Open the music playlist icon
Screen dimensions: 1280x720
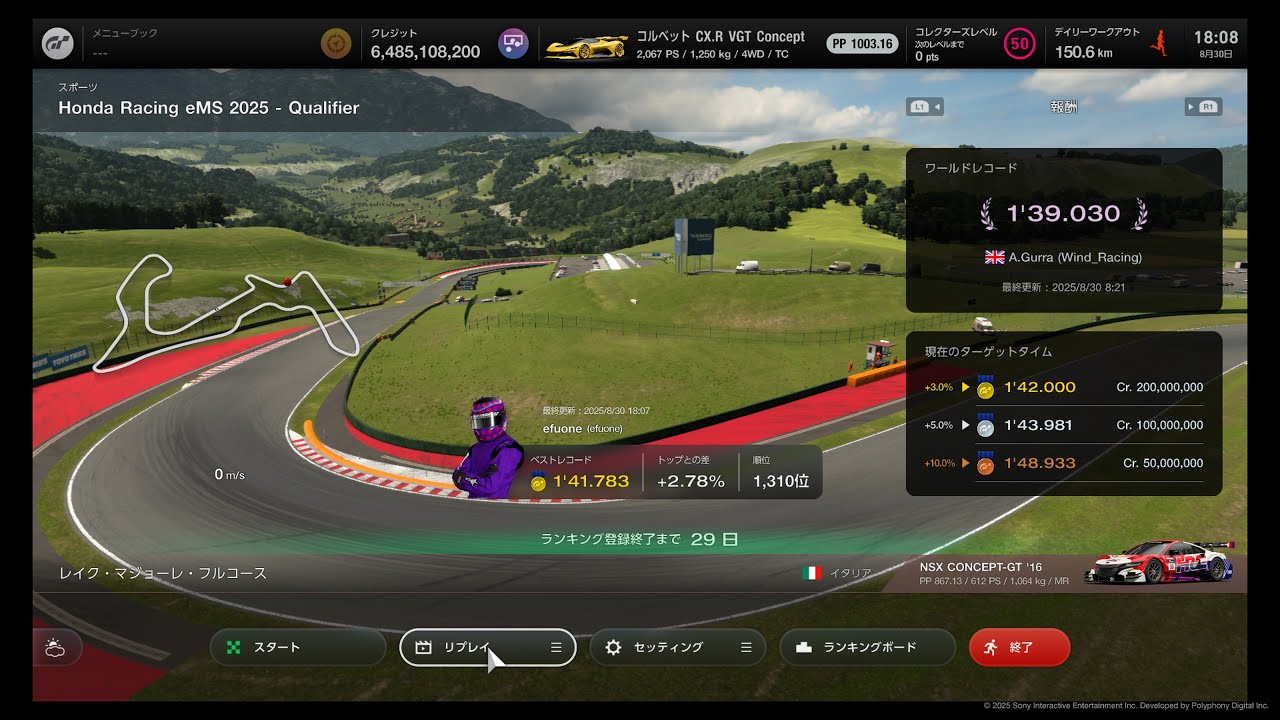pos(513,43)
